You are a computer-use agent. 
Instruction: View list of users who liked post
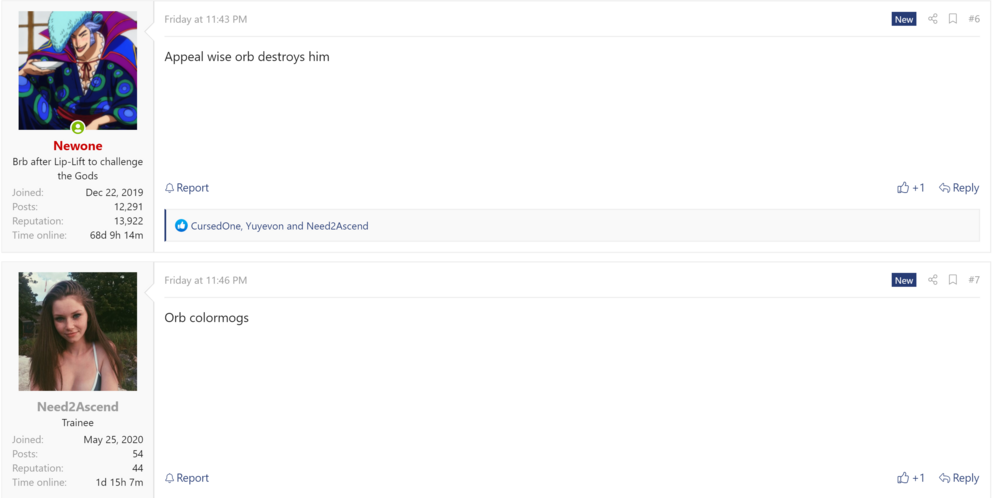tap(280, 226)
